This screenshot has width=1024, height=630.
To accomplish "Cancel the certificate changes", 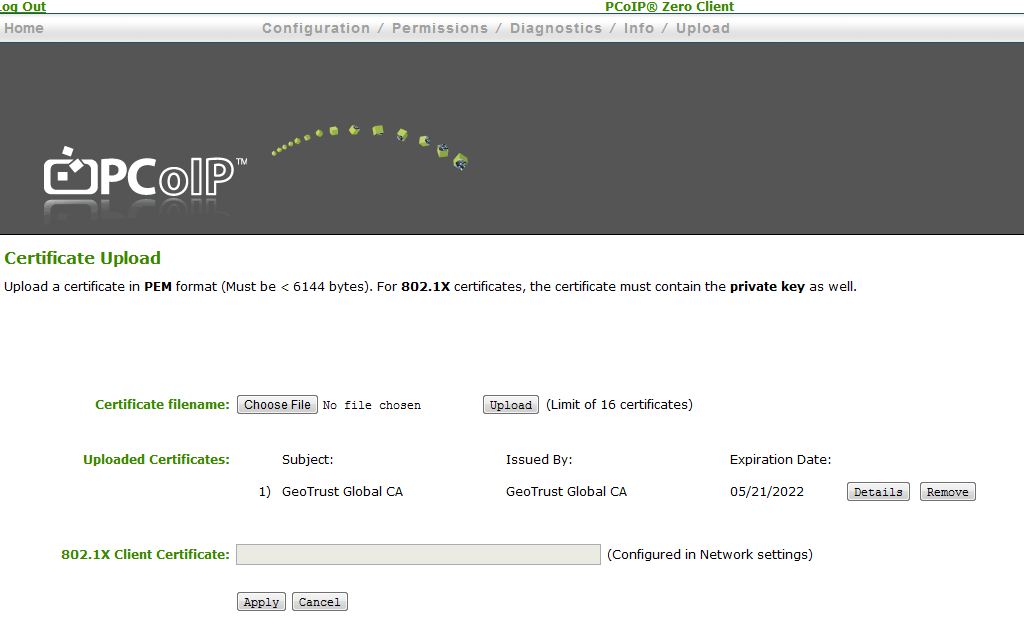I will click(x=319, y=601).
